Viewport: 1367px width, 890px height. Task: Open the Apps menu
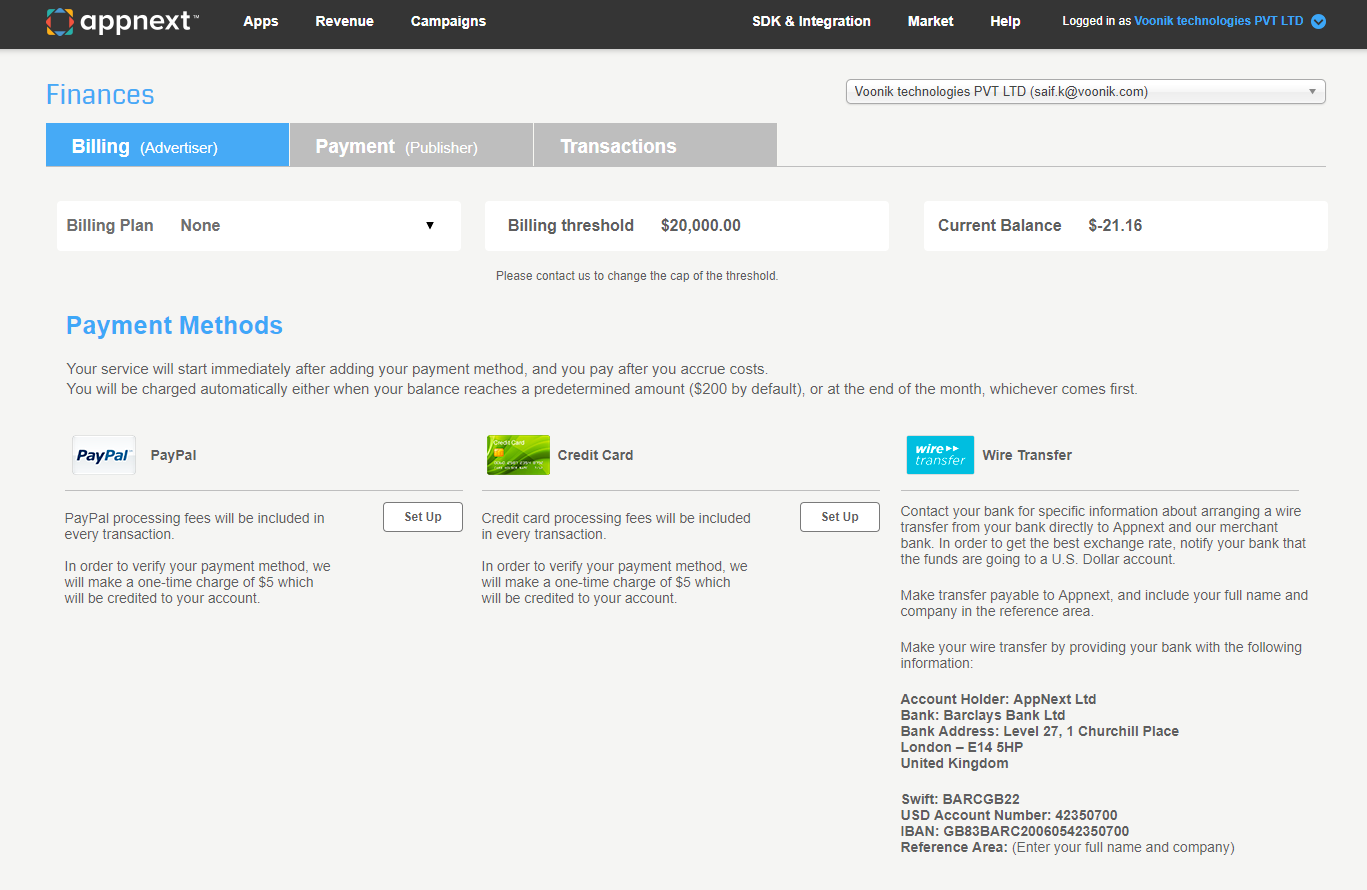pyautogui.click(x=261, y=21)
